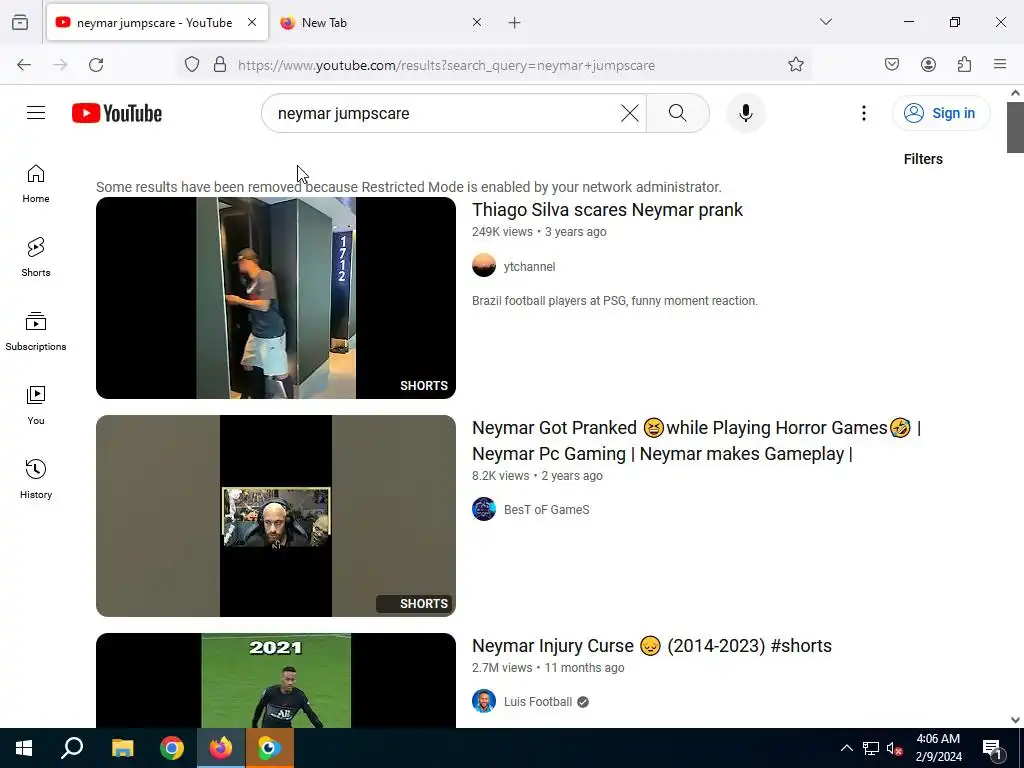Close the neymar jumpscare tab
Screen dimensions: 1024x768
pos(252,22)
